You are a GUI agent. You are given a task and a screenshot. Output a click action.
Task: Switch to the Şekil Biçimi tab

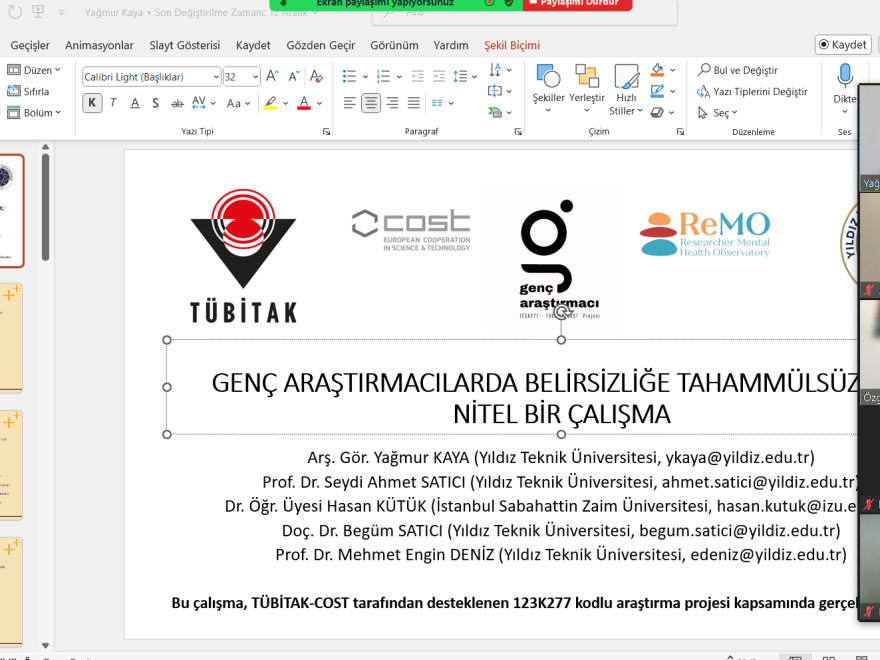click(511, 45)
